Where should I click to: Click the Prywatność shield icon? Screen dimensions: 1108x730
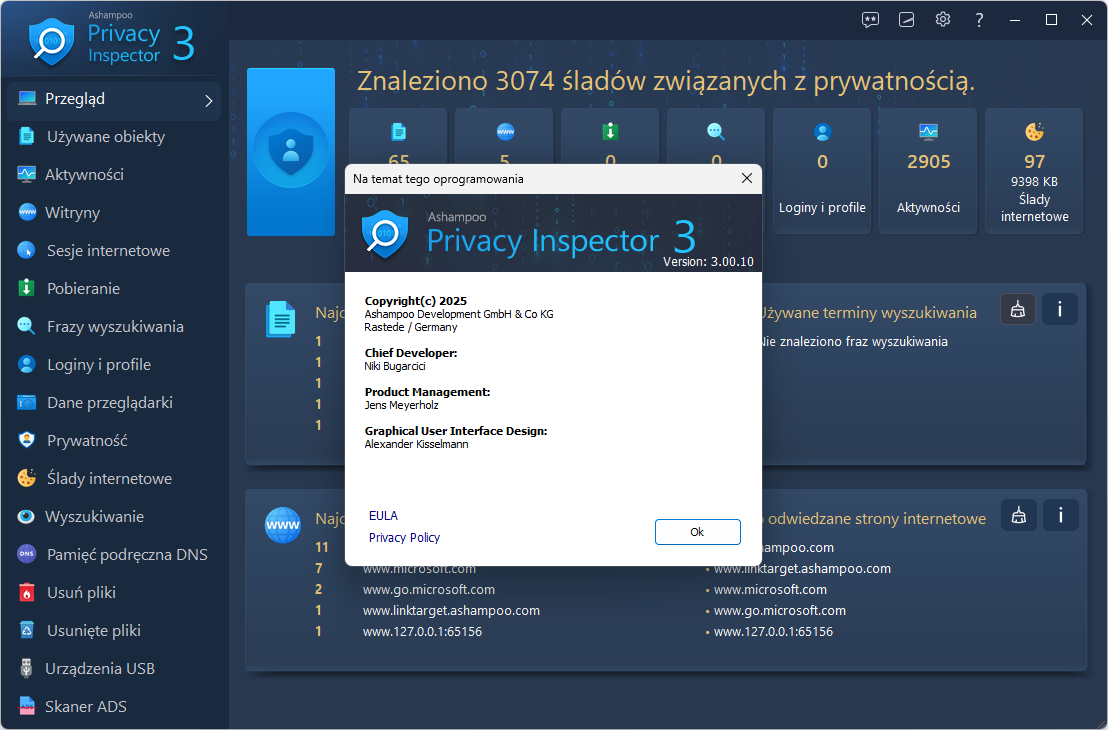tap(26, 440)
